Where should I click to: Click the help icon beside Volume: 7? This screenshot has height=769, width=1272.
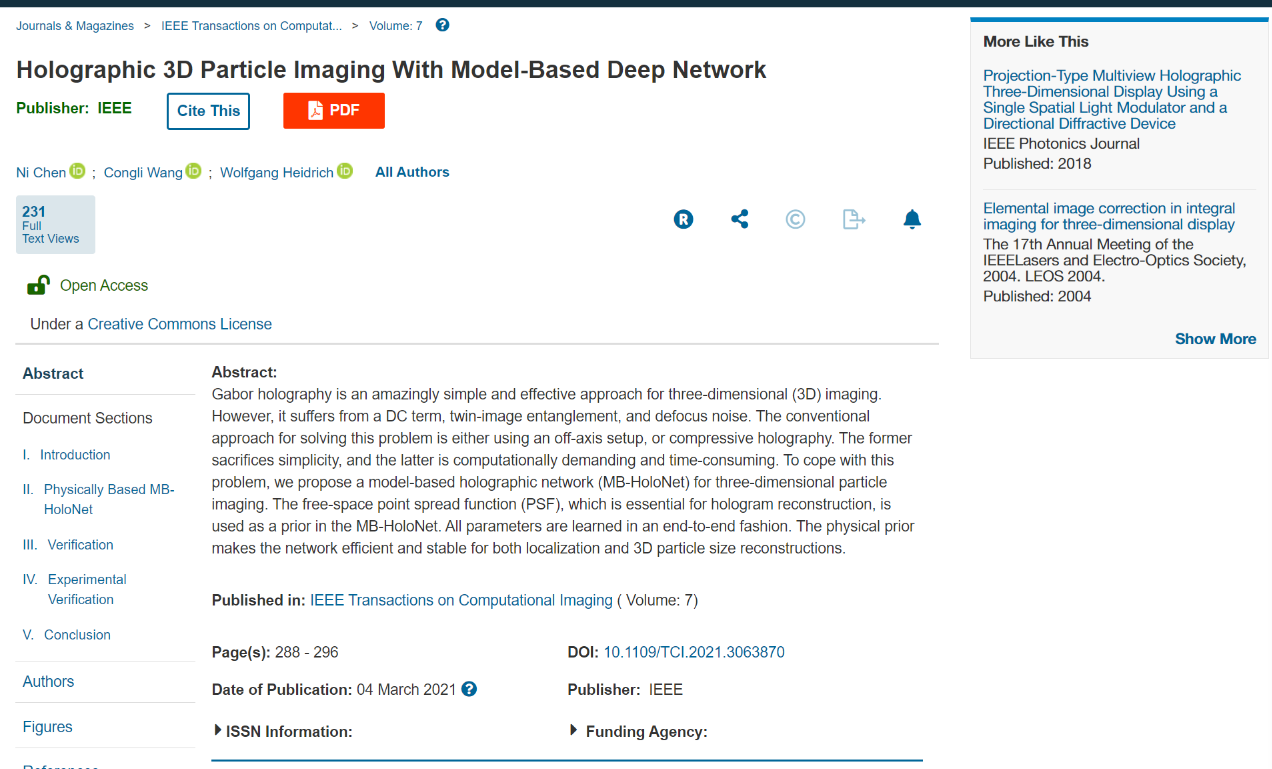click(x=442, y=25)
